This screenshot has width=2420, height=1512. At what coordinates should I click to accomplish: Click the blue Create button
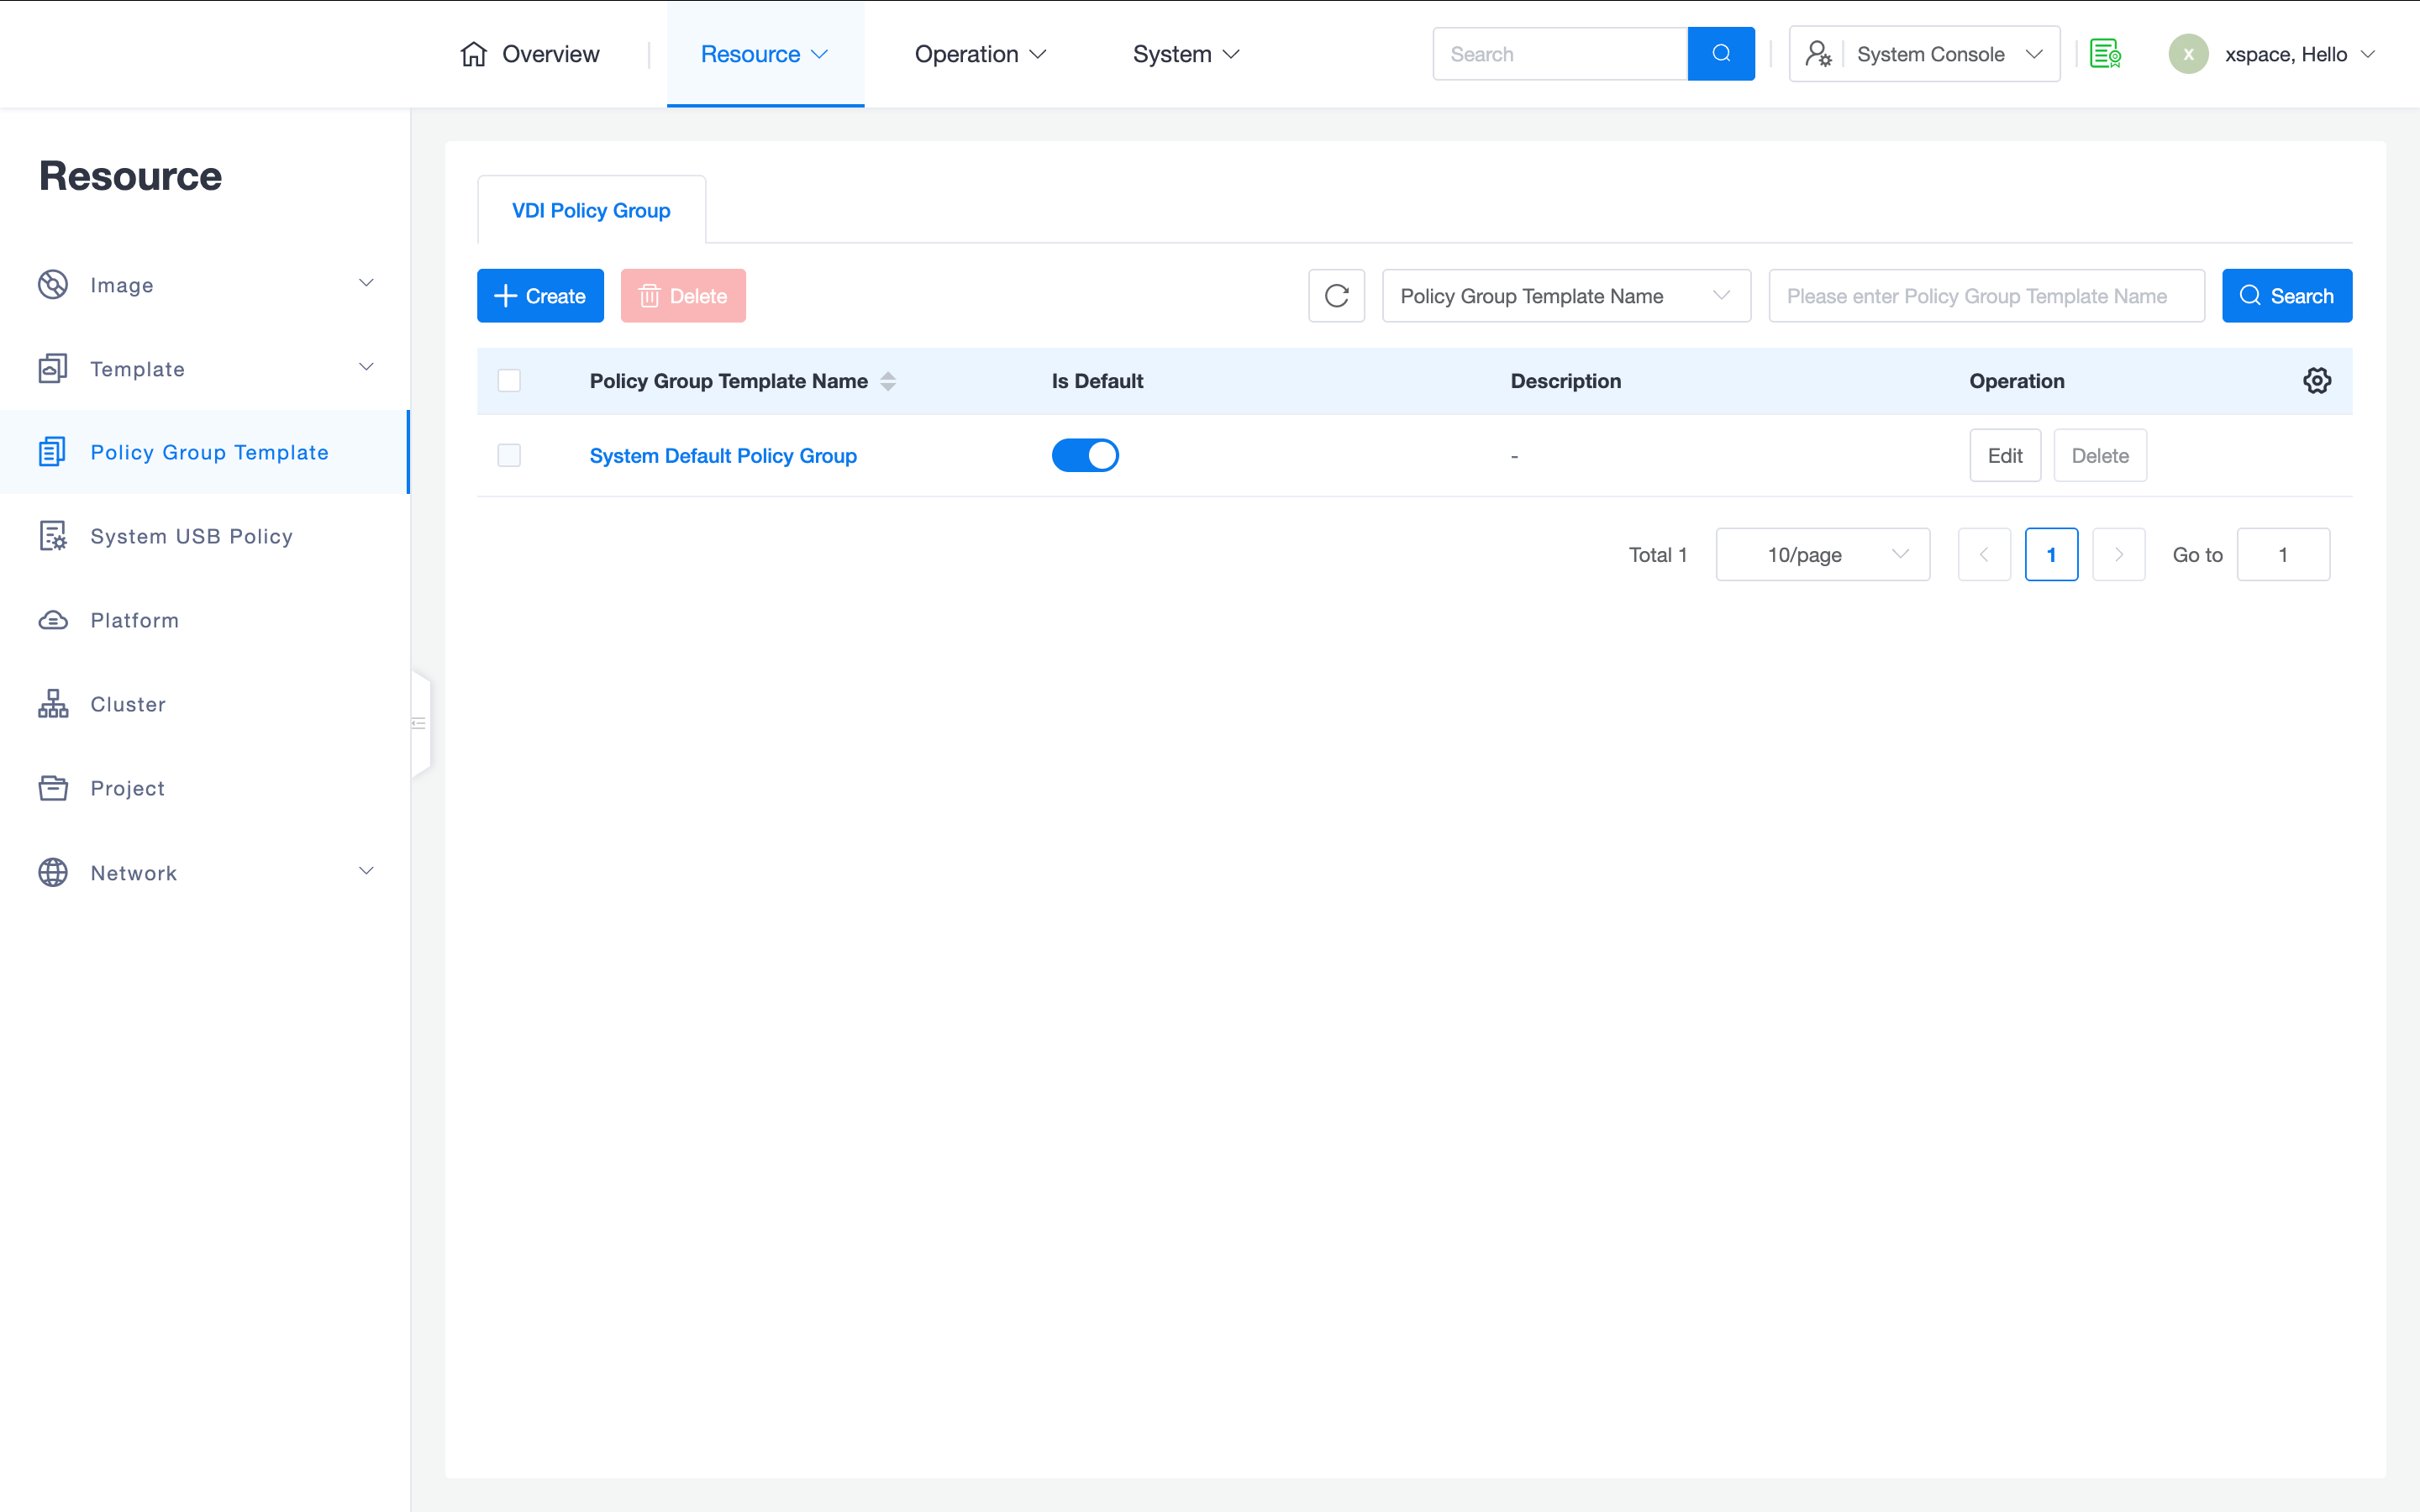click(540, 296)
